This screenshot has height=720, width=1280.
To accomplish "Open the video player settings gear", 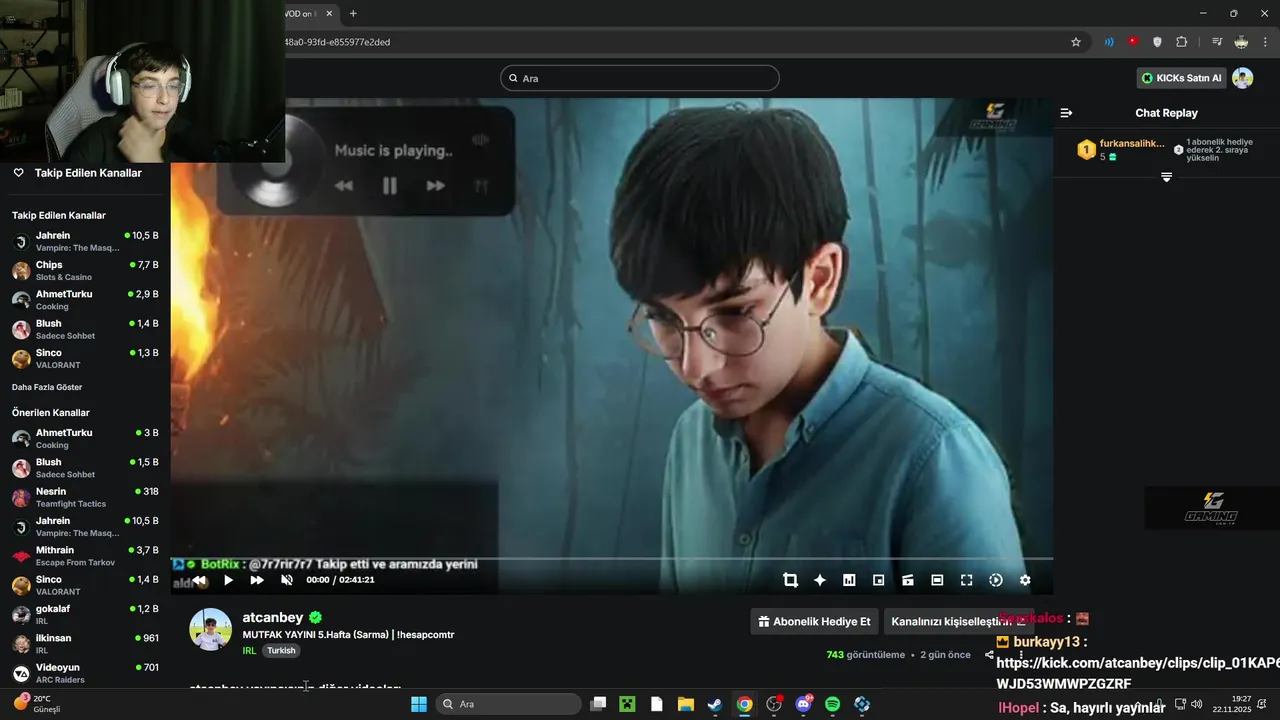I will (x=1025, y=580).
